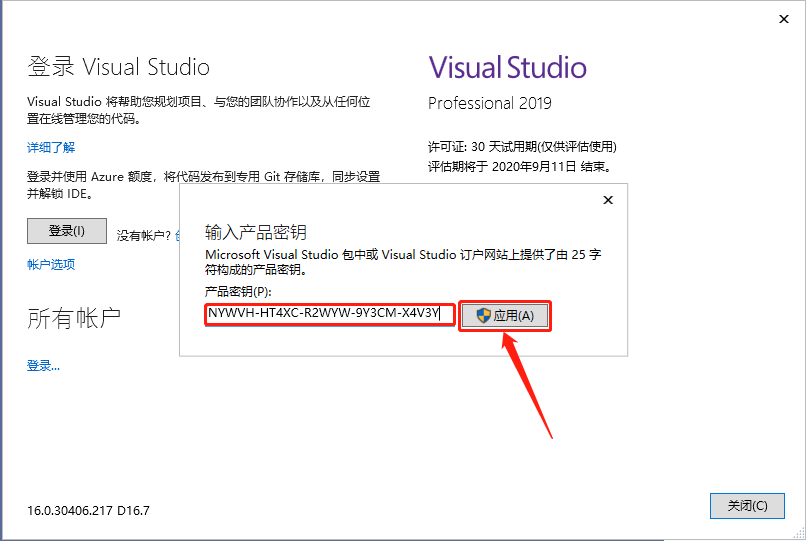Click the 没有帐户? text
The width and height of the screenshot is (806, 541).
click(143, 236)
